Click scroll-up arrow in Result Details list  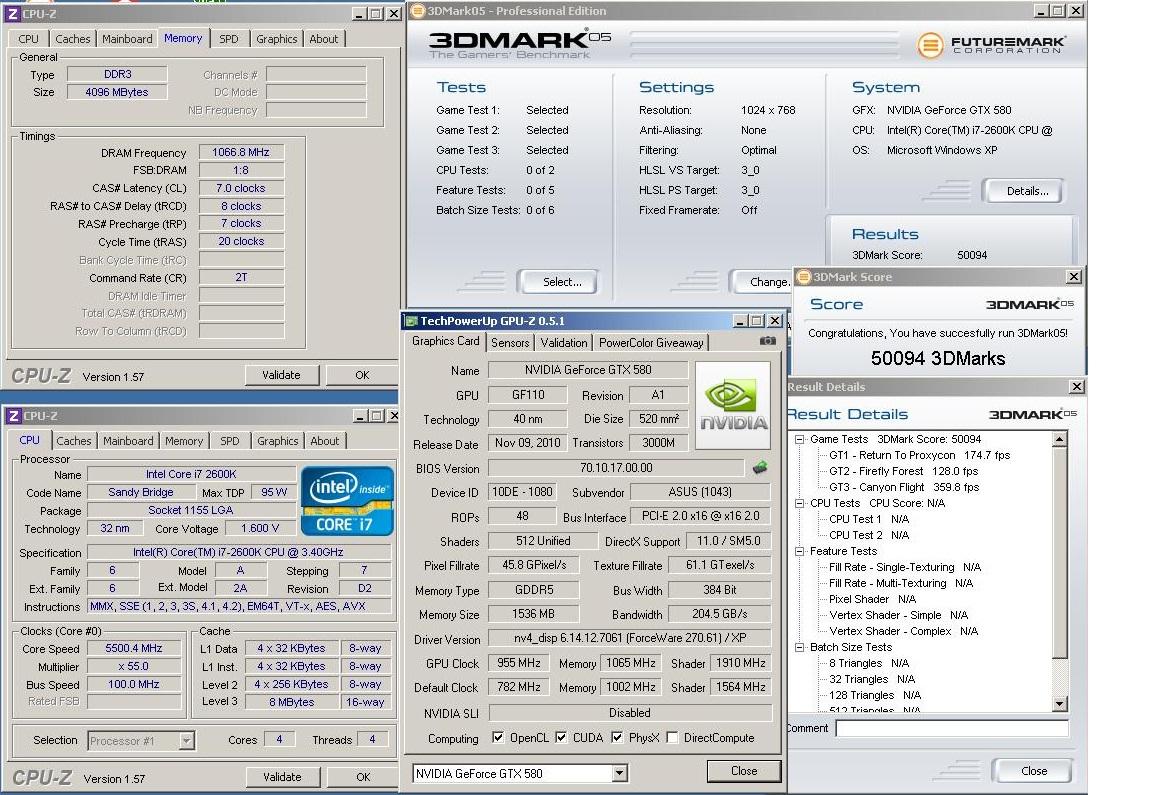click(1059, 440)
